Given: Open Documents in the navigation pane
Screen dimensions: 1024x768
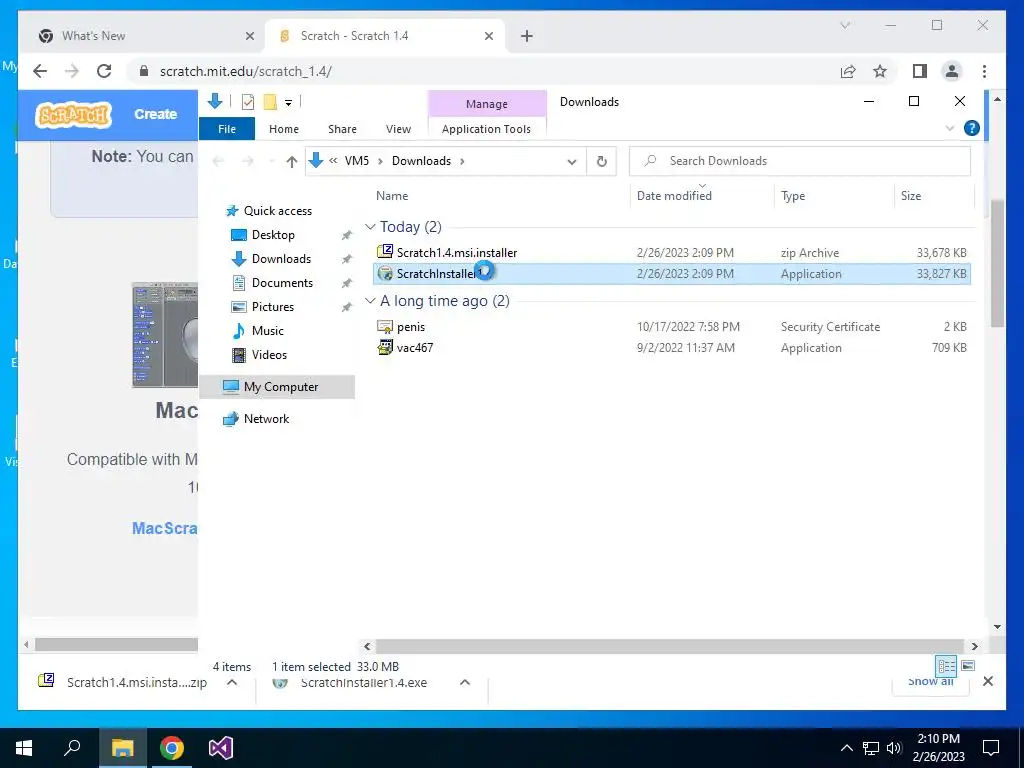Looking at the screenshot, I should coord(282,283).
